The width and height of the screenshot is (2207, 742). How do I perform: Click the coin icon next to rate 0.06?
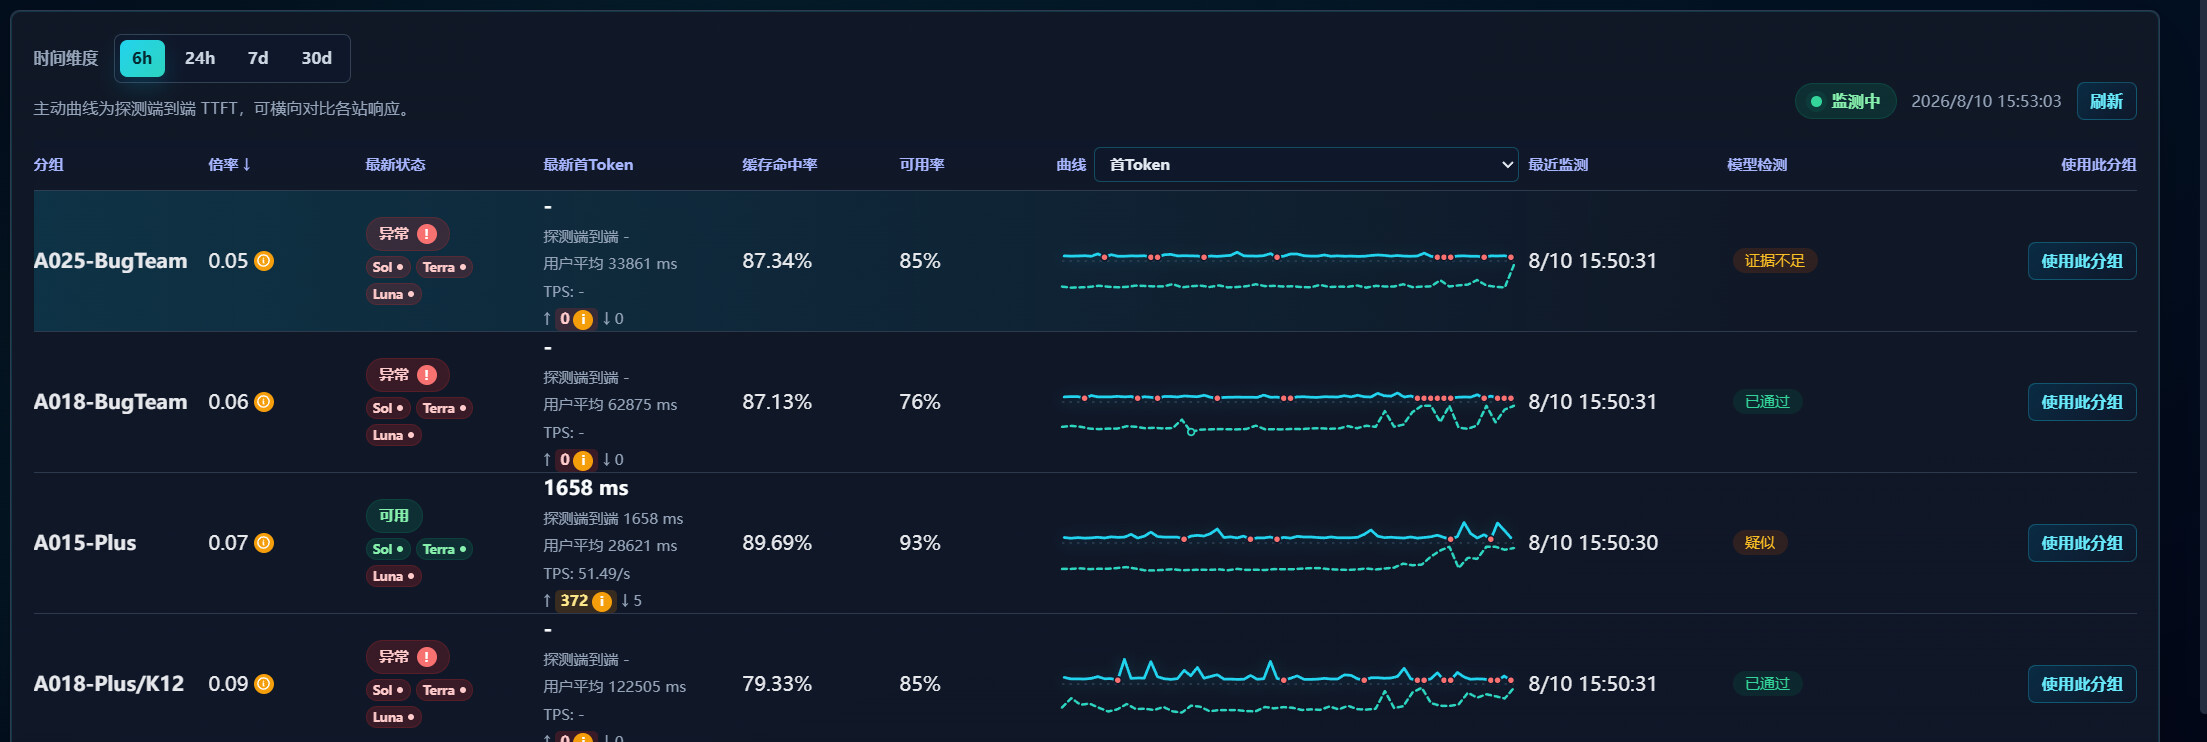coord(264,402)
